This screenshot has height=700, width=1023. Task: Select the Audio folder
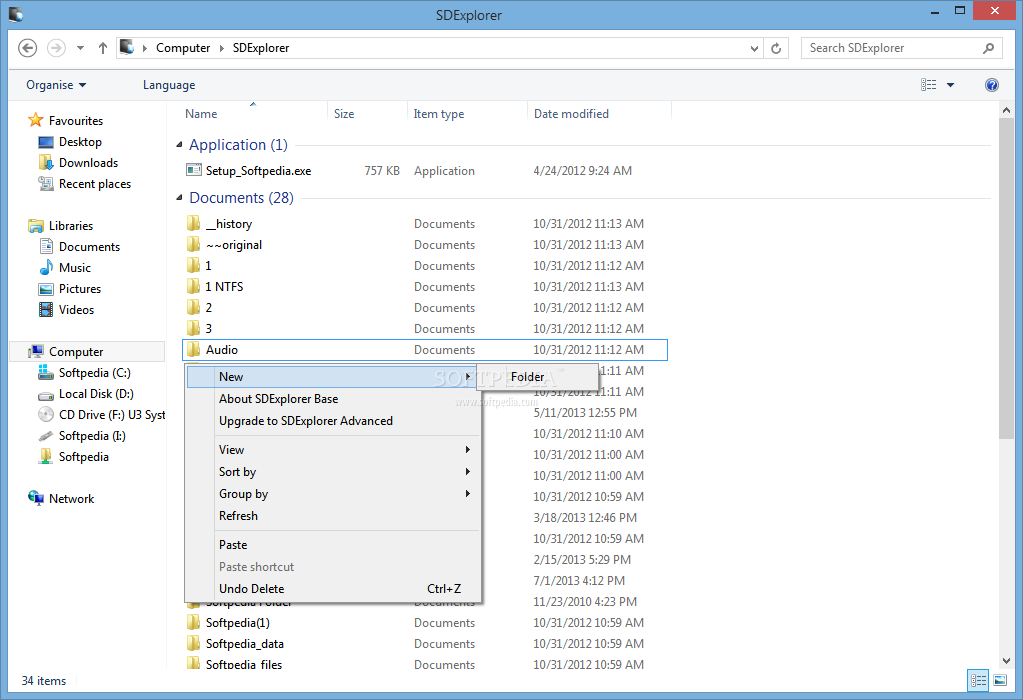(425, 350)
